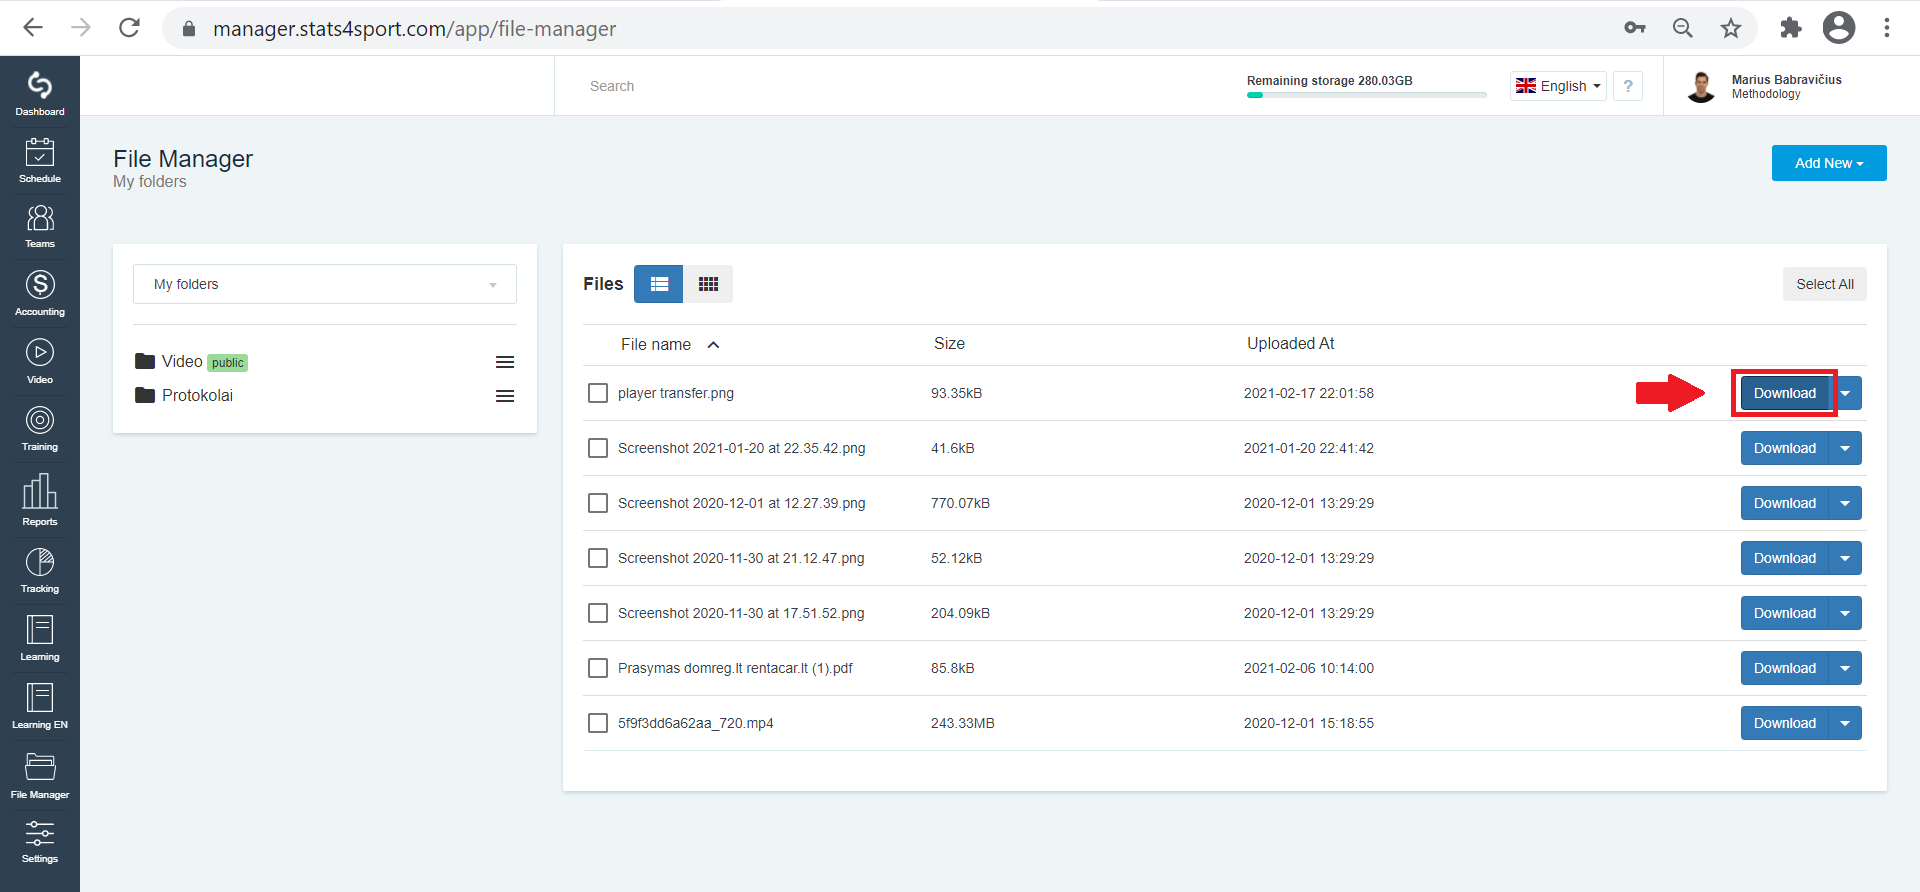This screenshot has width=1920, height=892.
Task: Open Video folder options menu icon
Action: pos(505,362)
